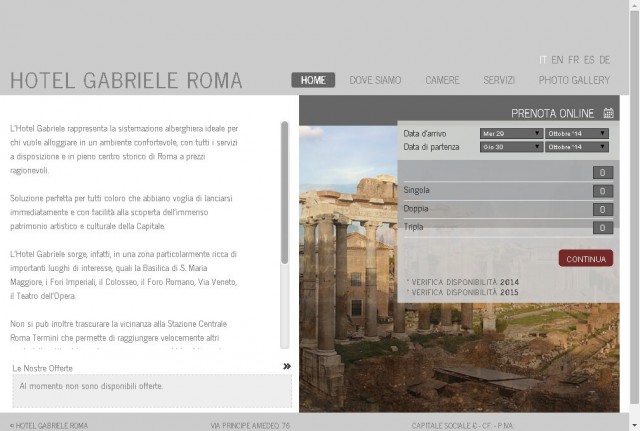Viewport: 640px width, 431px height.
Task: Switch language to EN
Action: coord(557,60)
